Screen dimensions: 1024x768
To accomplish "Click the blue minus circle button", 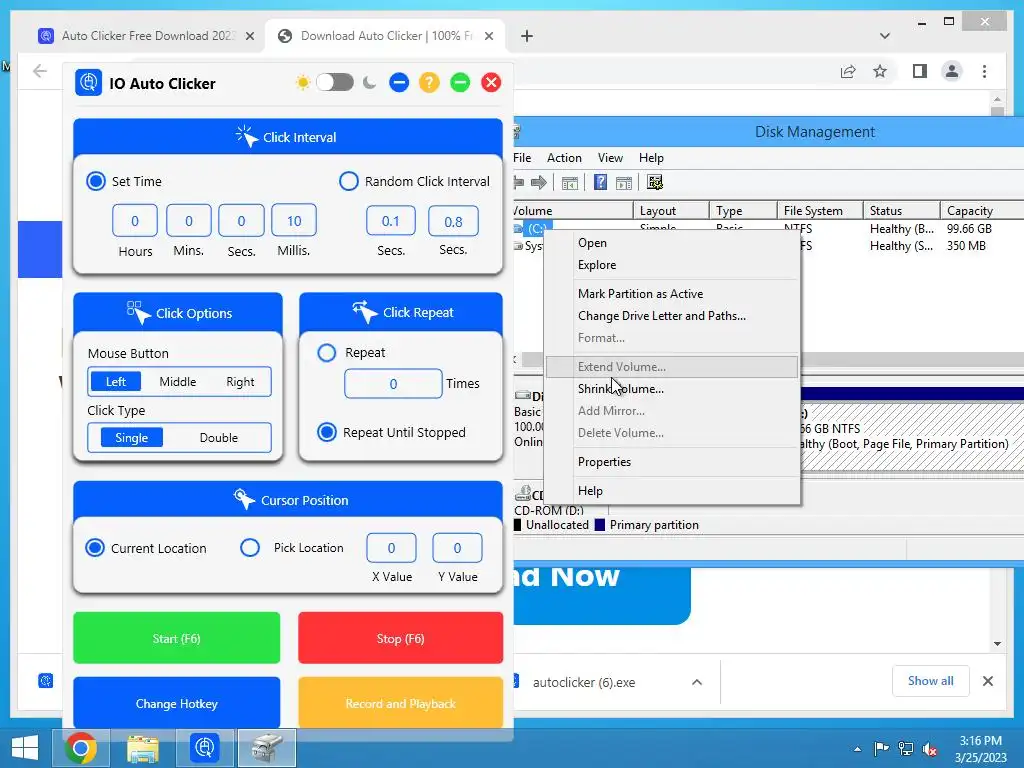I will (x=399, y=82).
